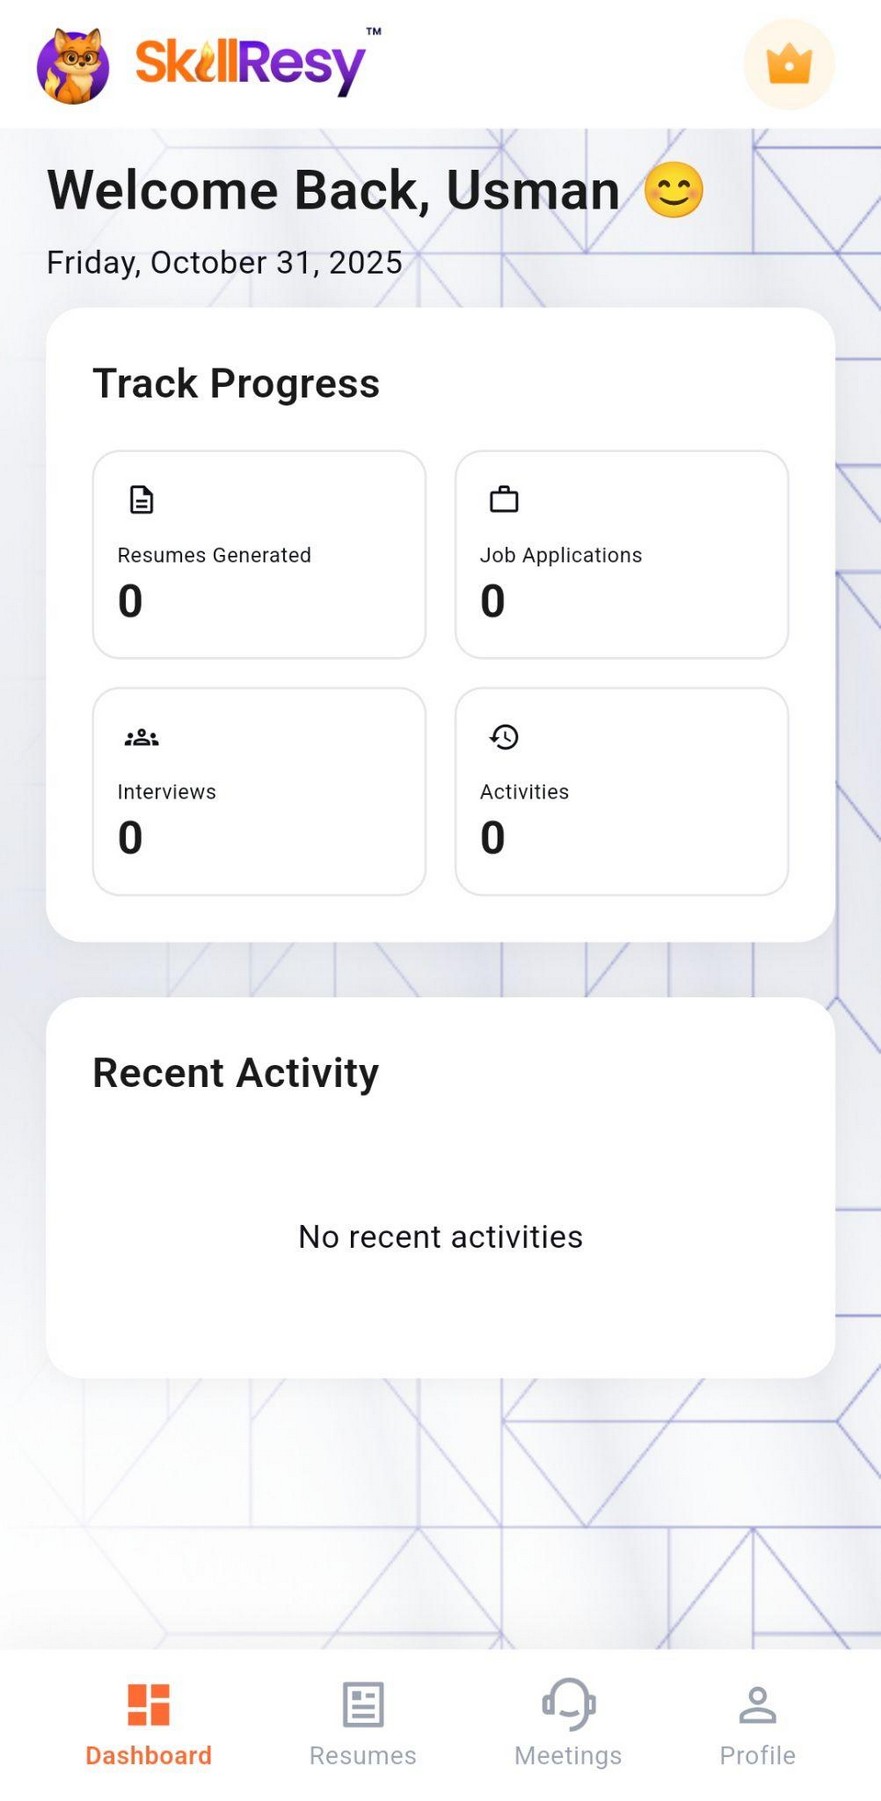This screenshot has height=1801, width=881.
Task: Open the Resumes Generated stat card
Action: point(259,554)
